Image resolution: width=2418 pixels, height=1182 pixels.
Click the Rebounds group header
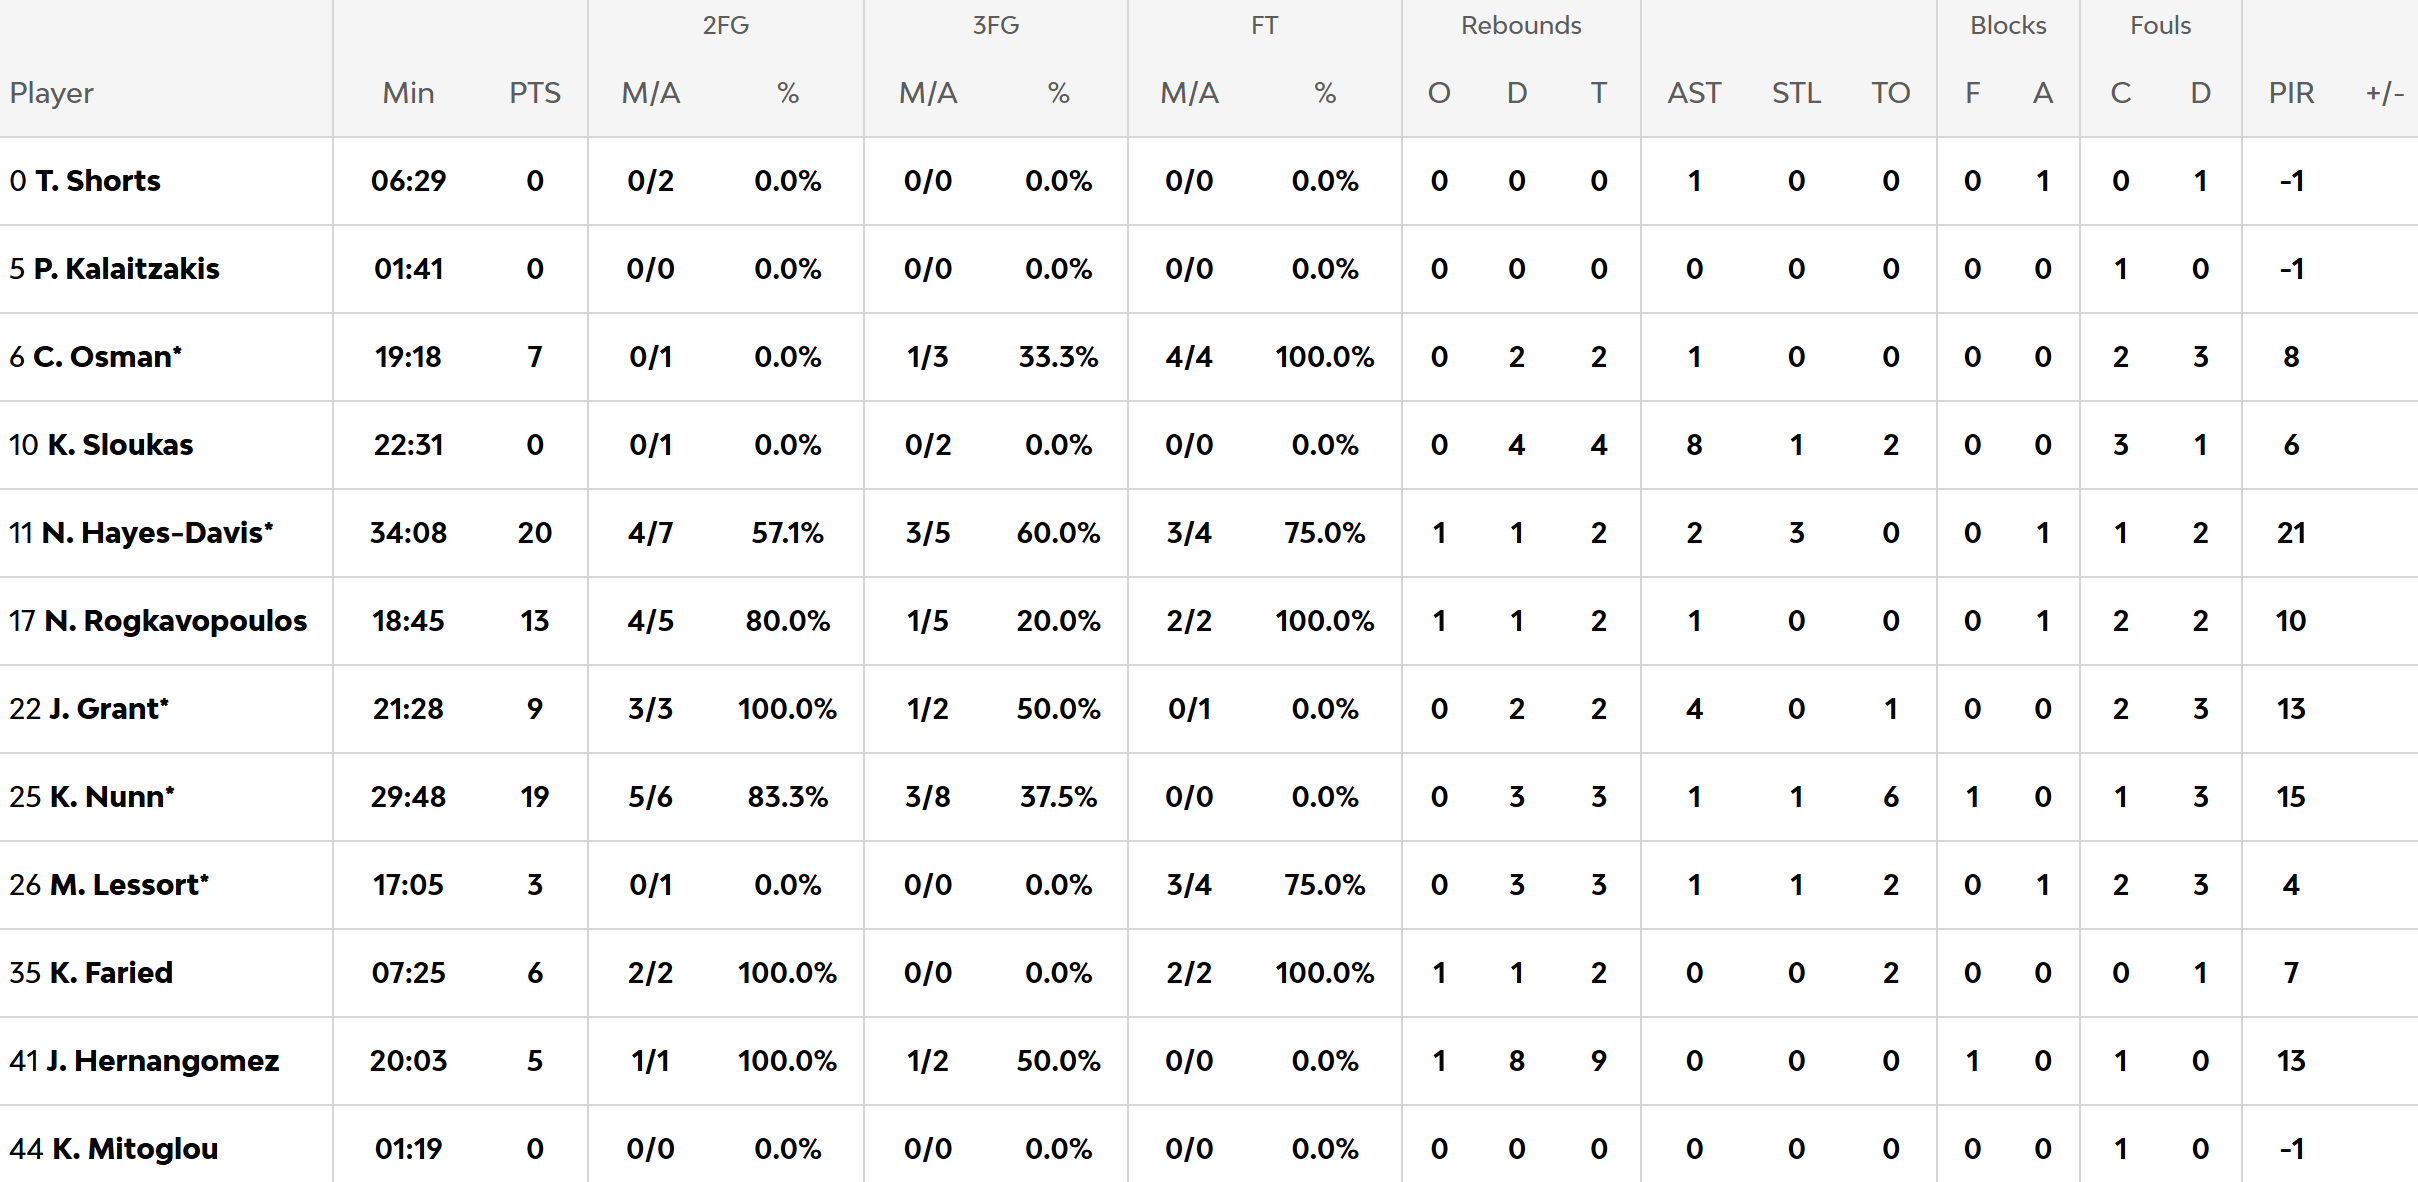1521,25
